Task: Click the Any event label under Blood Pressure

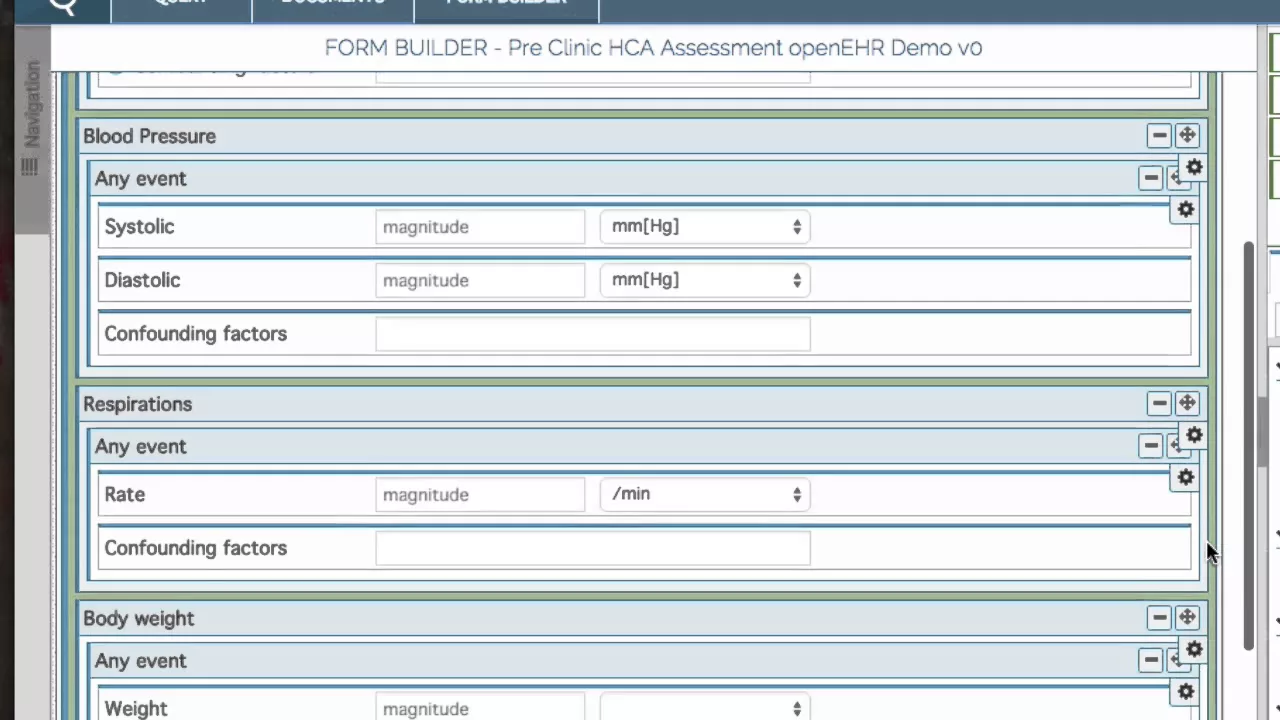Action: [140, 179]
